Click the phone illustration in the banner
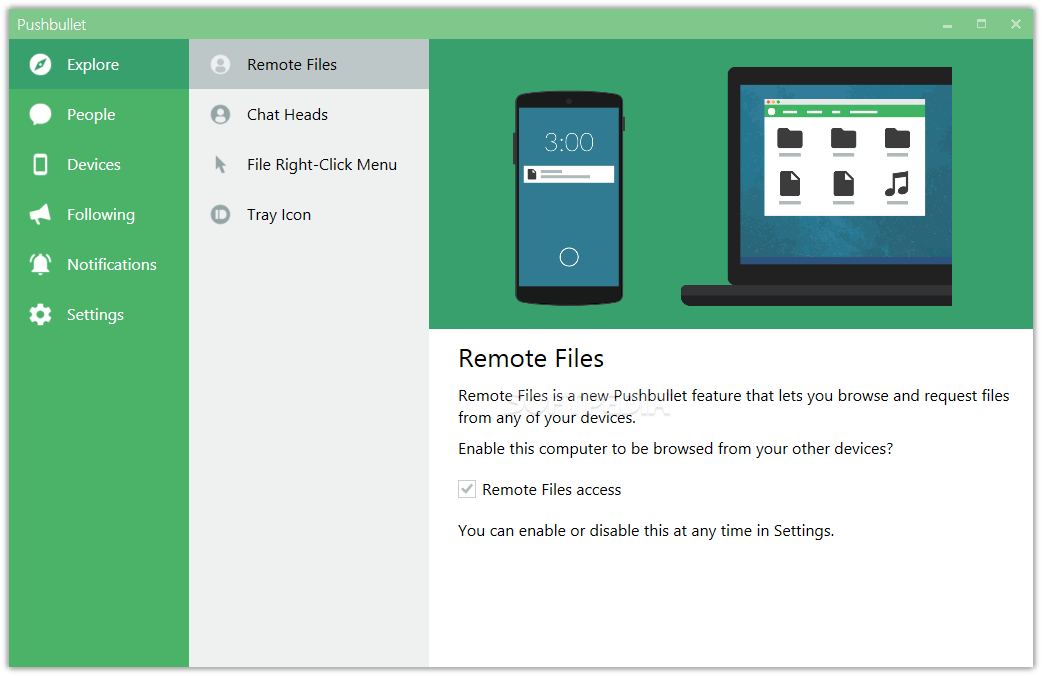The height and width of the screenshot is (676, 1042). (x=569, y=198)
